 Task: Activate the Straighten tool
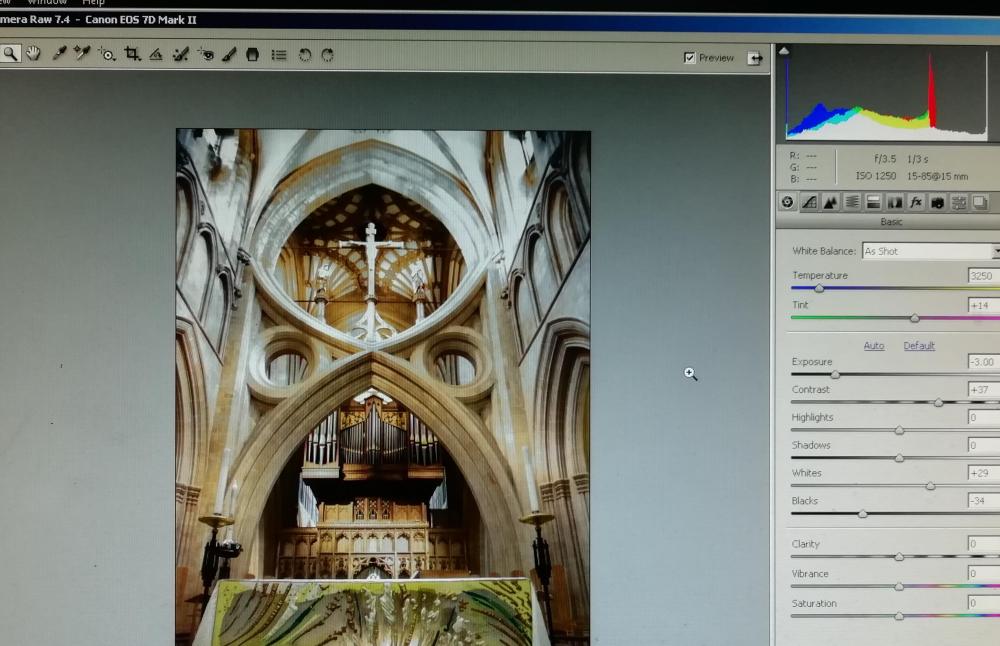156,55
